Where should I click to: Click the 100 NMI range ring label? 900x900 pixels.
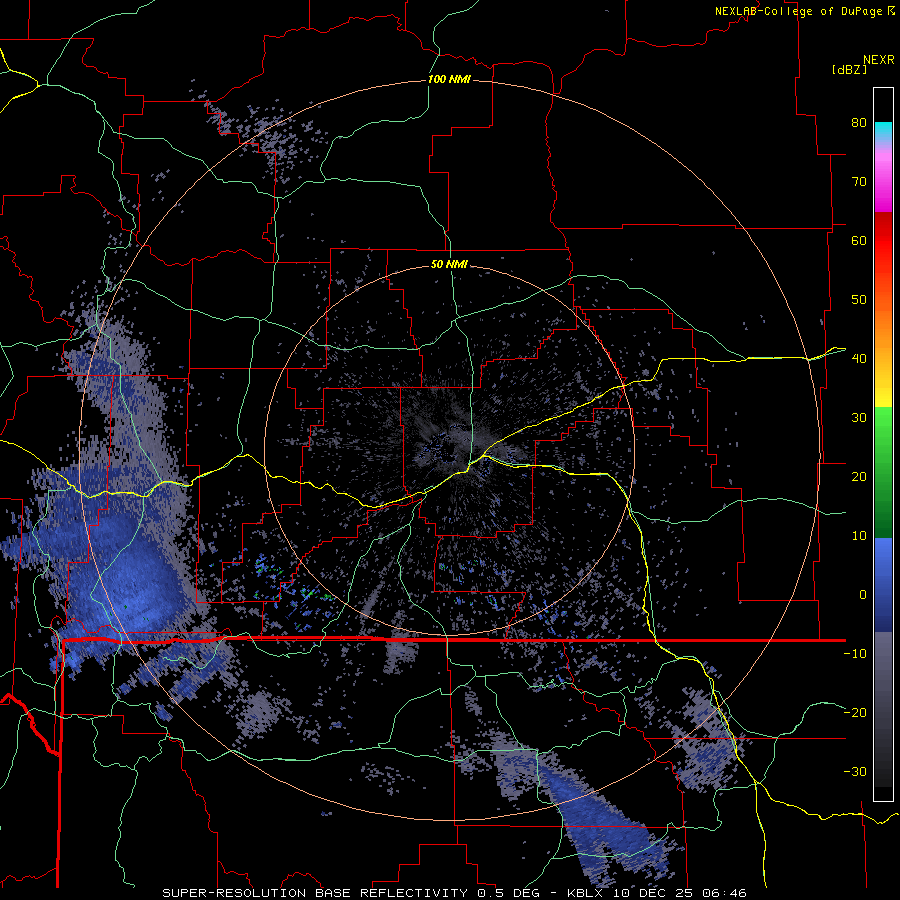pyautogui.click(x=449, y=79)
